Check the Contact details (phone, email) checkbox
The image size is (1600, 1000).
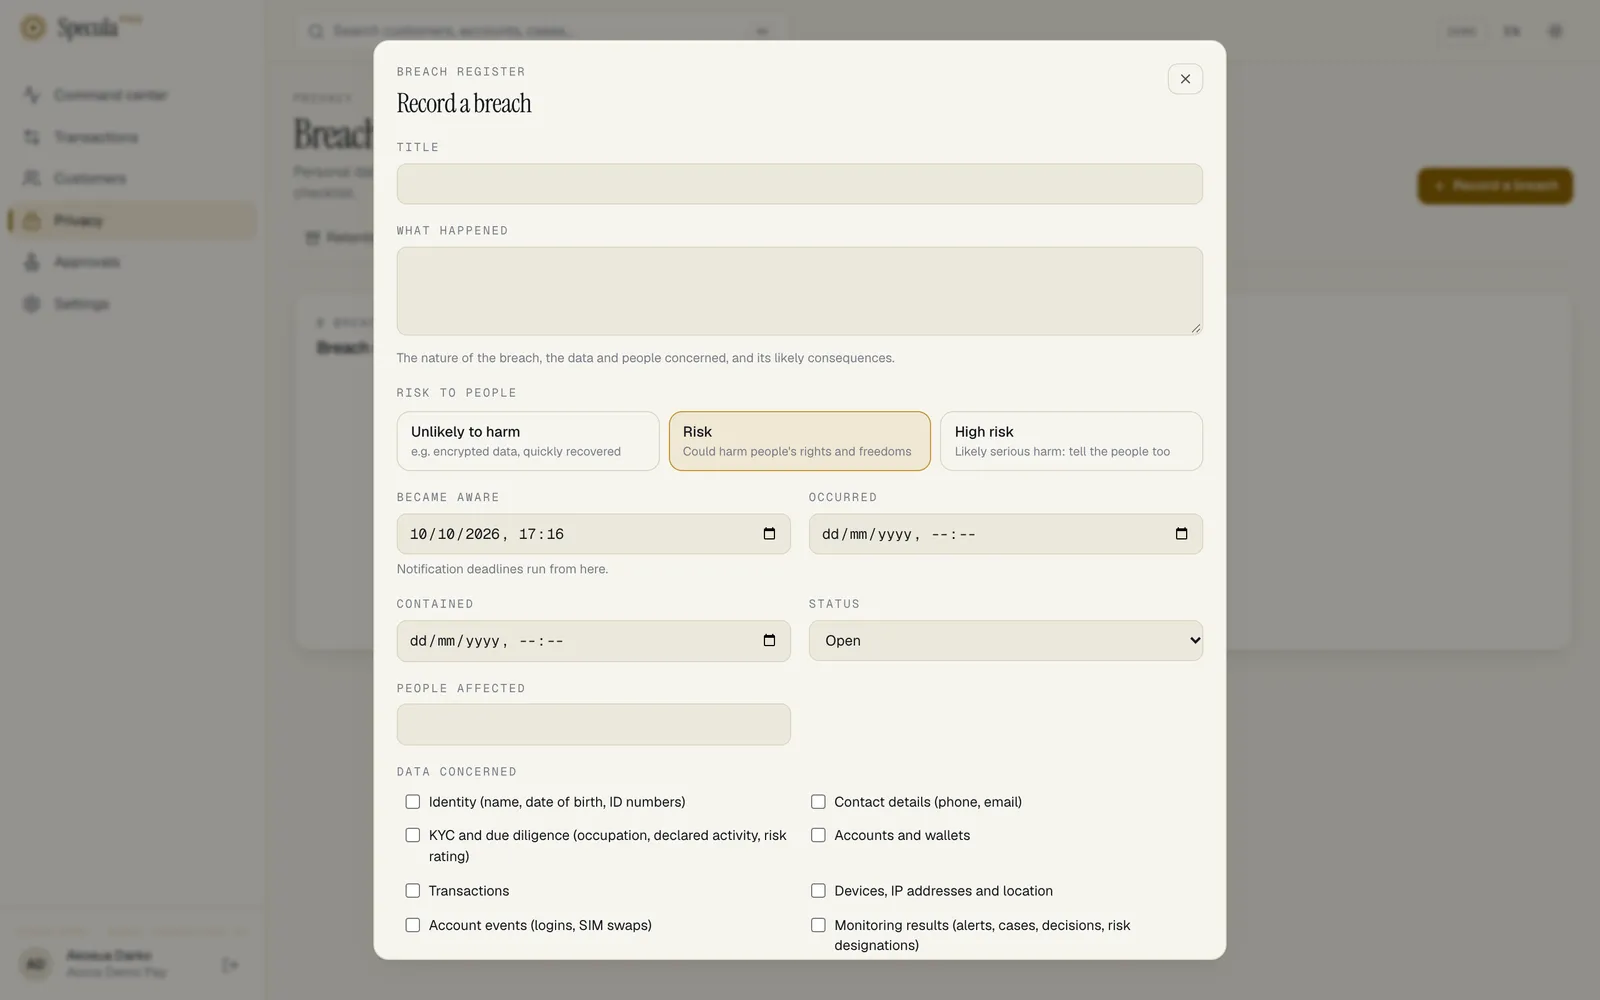(818, 802)
